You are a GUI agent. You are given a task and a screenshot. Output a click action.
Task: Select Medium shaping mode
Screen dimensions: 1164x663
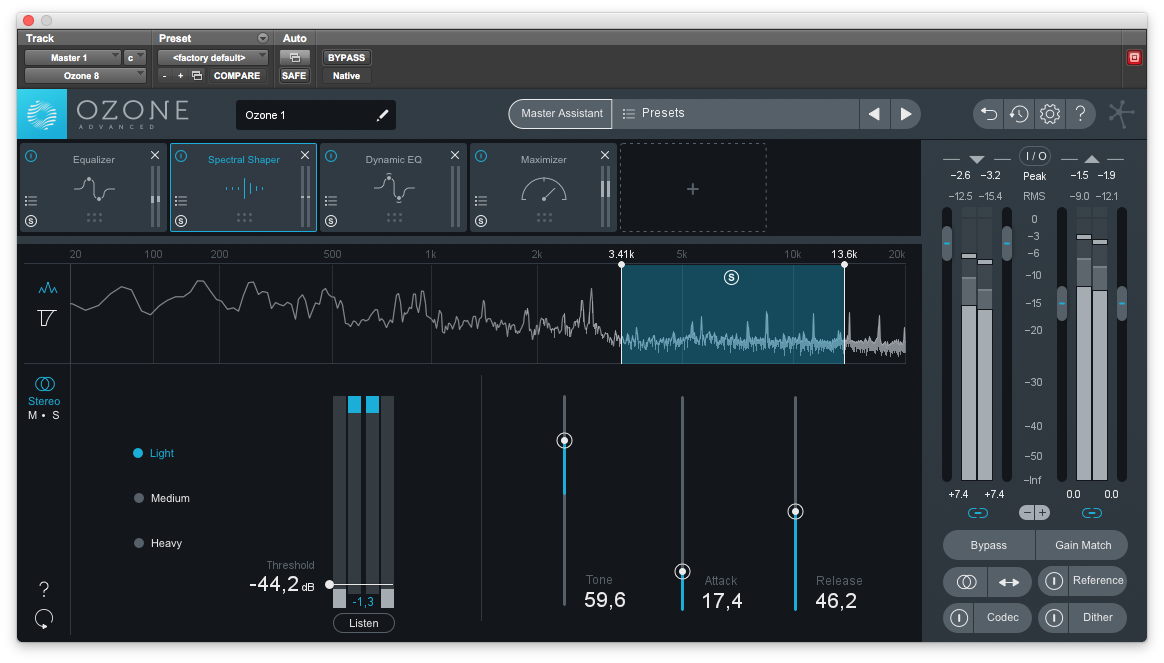click(162, 498)
